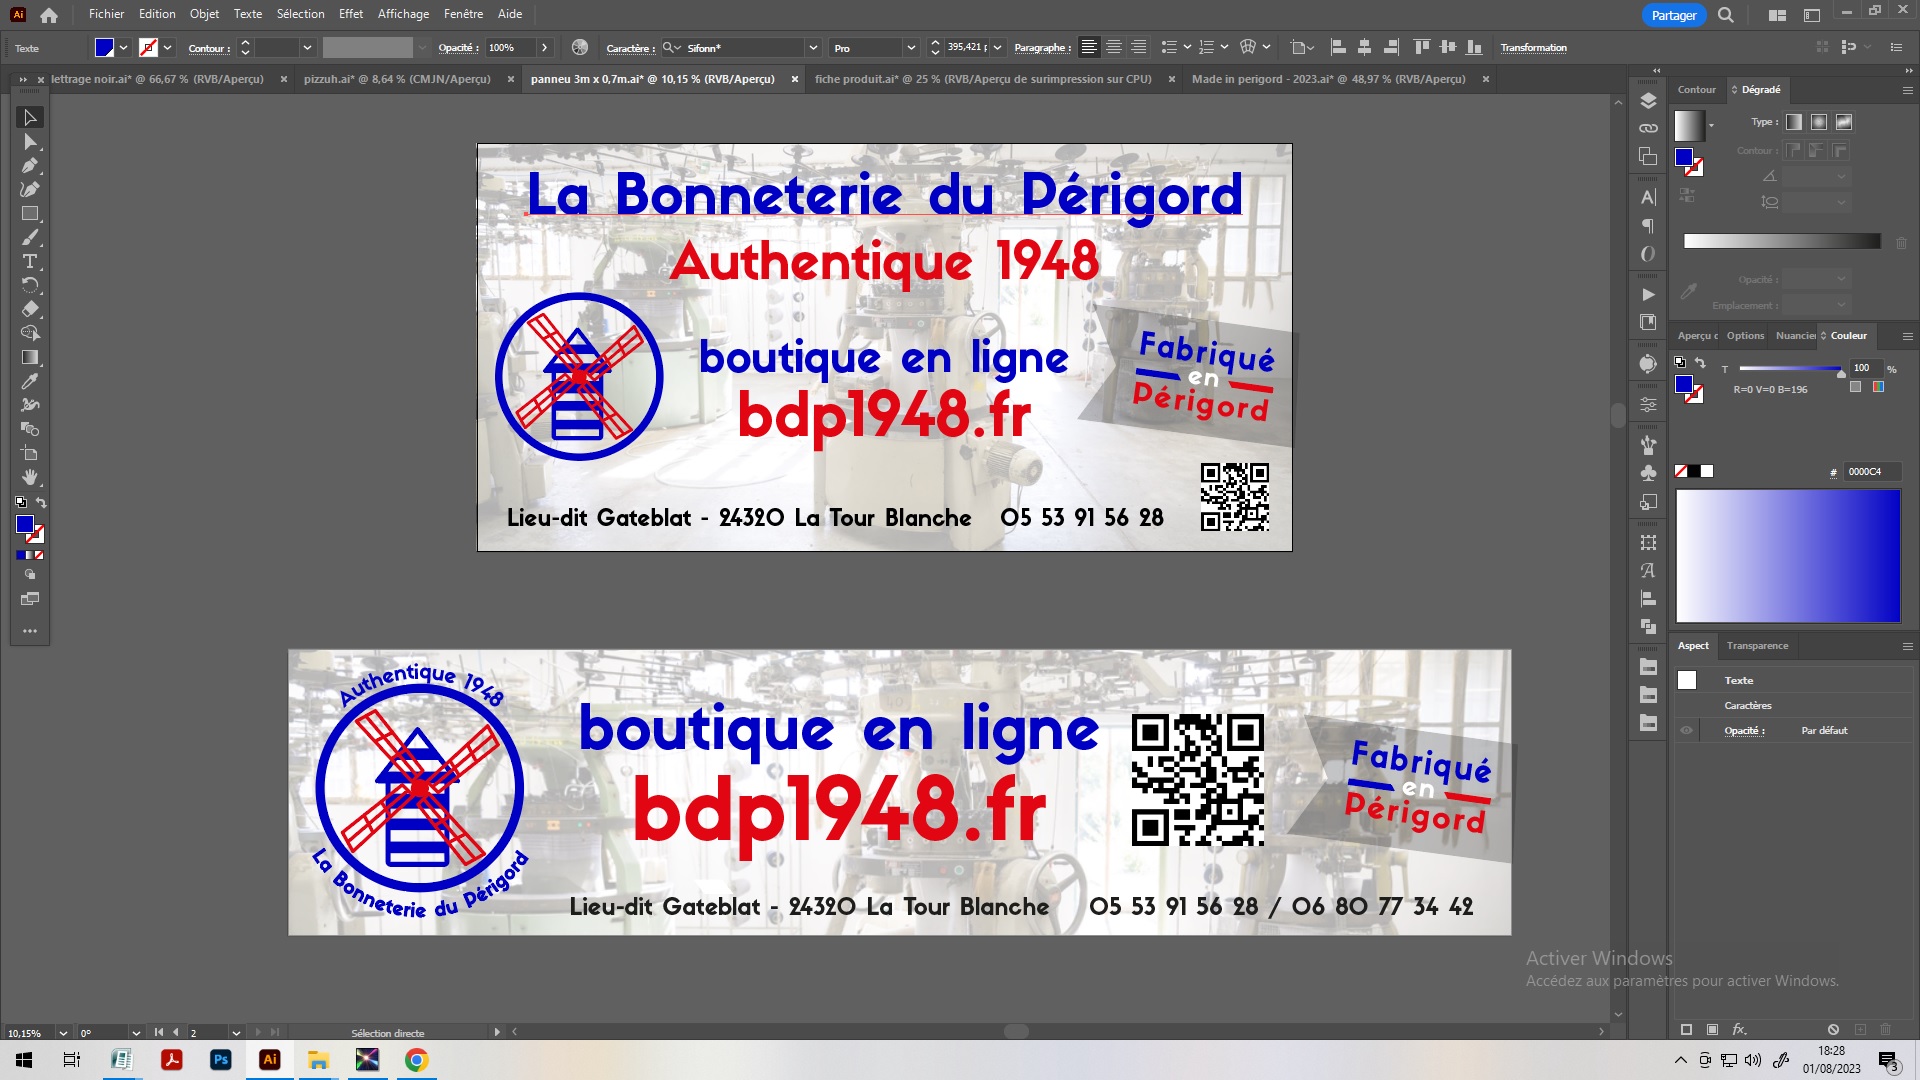Open the Objet menu
Image resolution: width=1920 pixels, height=1080 pixels.
coord(204,14)
